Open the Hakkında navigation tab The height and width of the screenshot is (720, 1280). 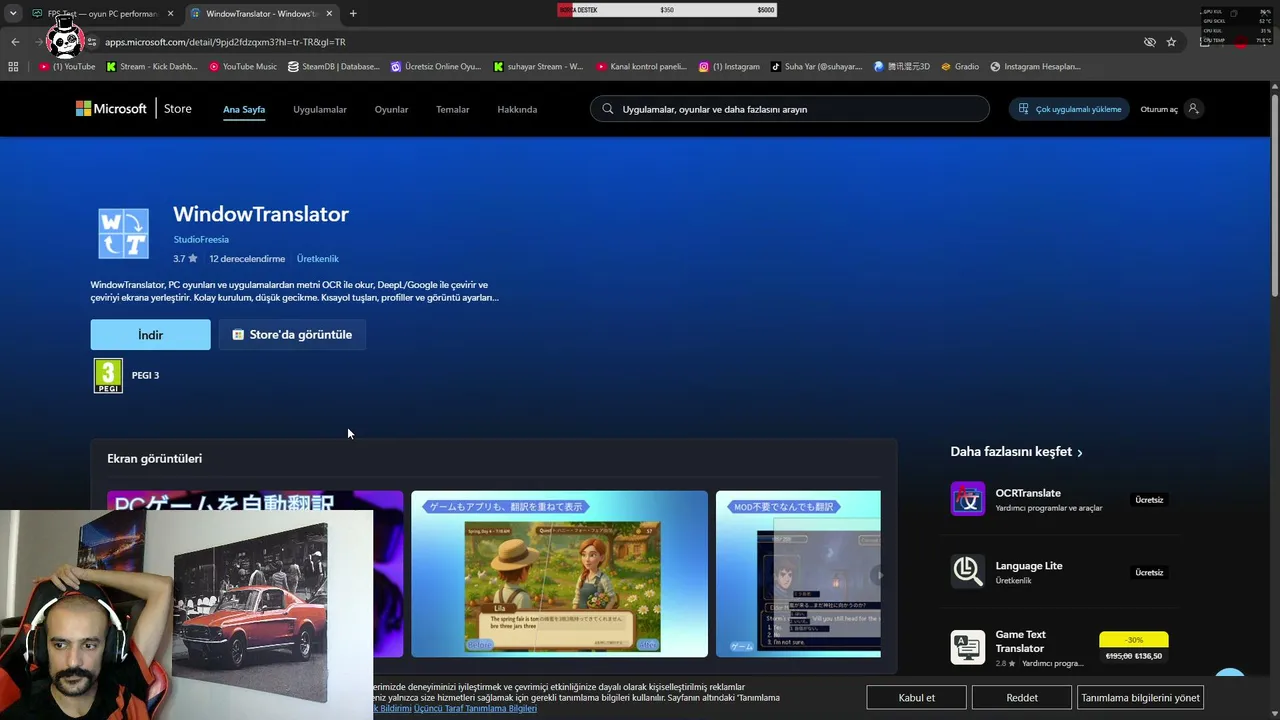pyautogui.click(x=517, y=109)
